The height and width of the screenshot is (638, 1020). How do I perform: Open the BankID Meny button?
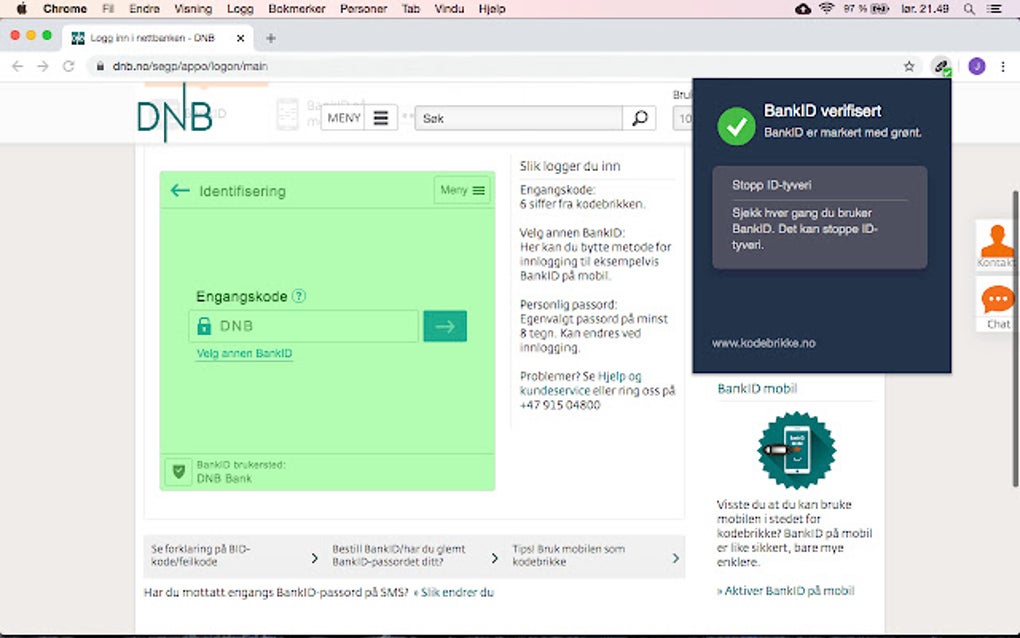click(x=462, y=191)
